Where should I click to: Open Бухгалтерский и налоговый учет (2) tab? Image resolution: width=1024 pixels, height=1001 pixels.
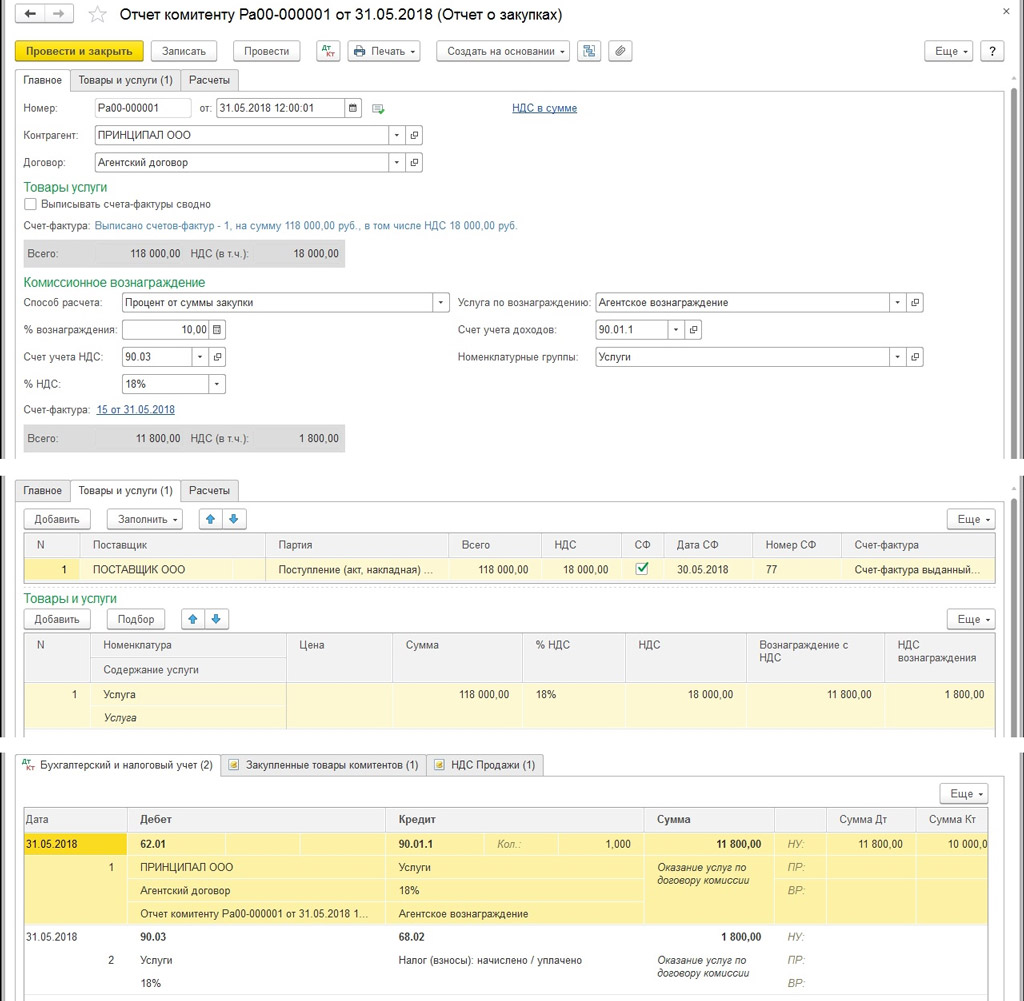[x=118, y=765]
